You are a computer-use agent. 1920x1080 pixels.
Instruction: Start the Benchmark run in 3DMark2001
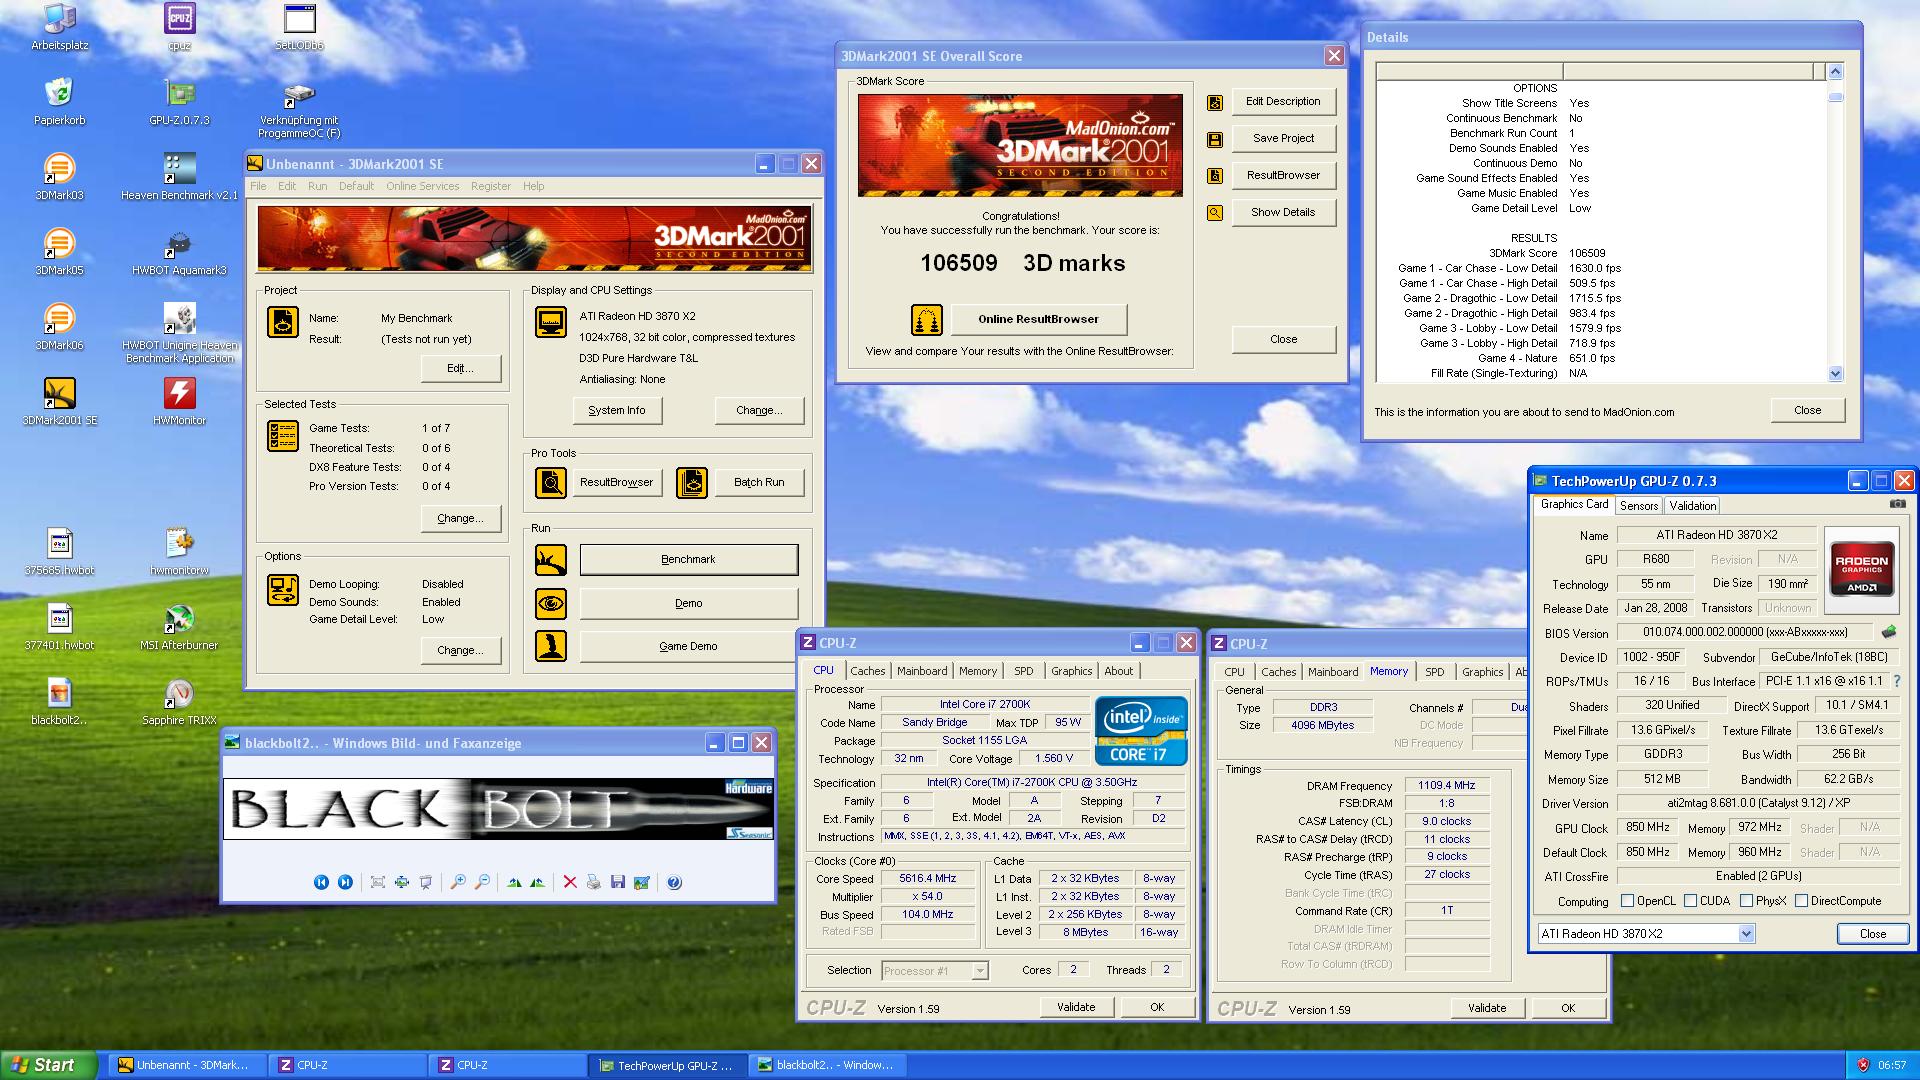click(x=688, y=560)
